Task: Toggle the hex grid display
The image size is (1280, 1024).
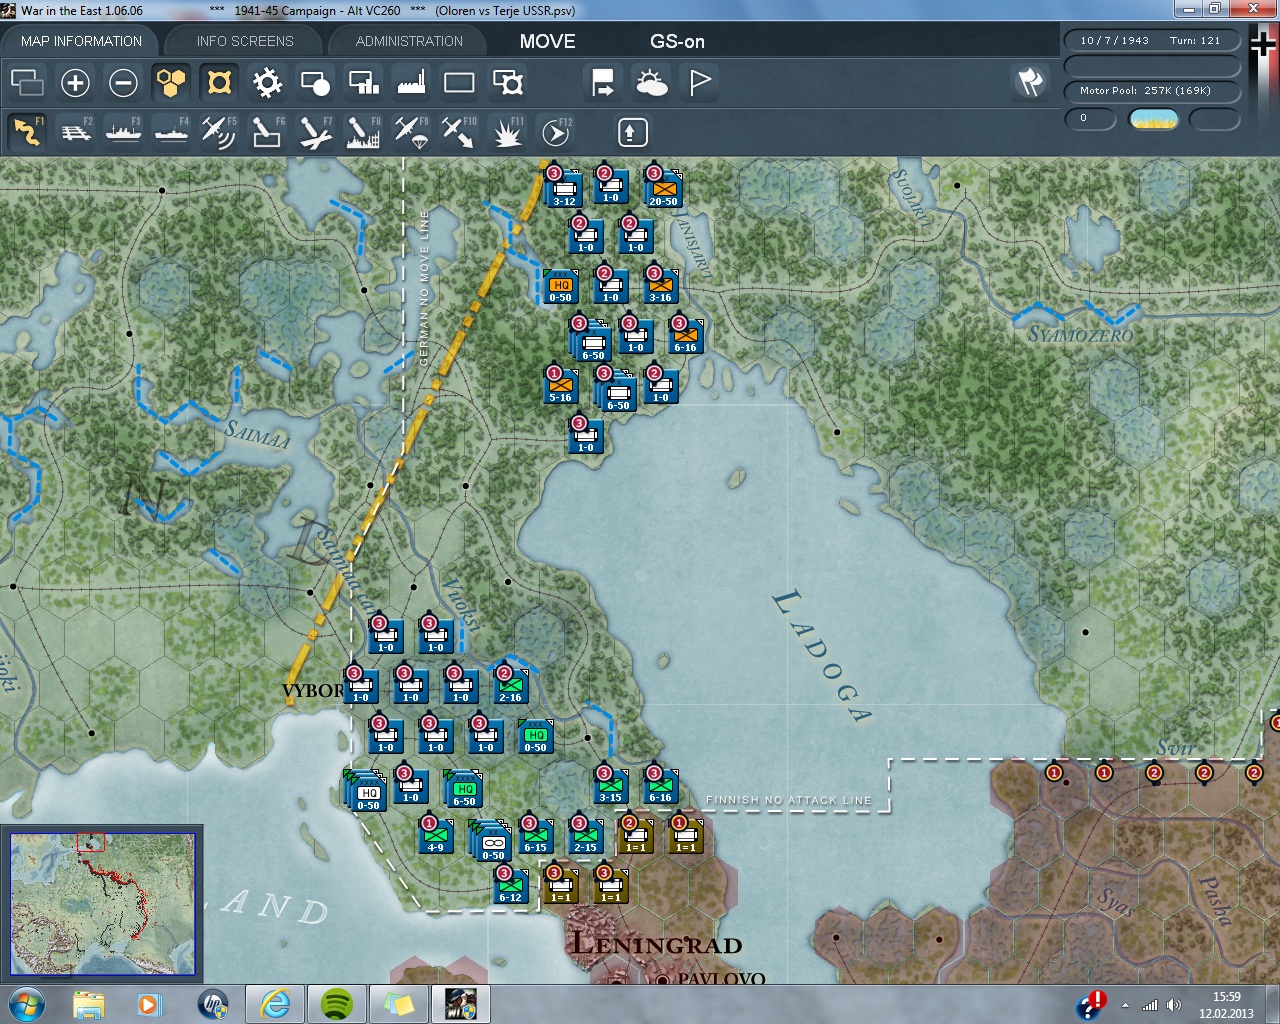Action: tap(171, 82)
